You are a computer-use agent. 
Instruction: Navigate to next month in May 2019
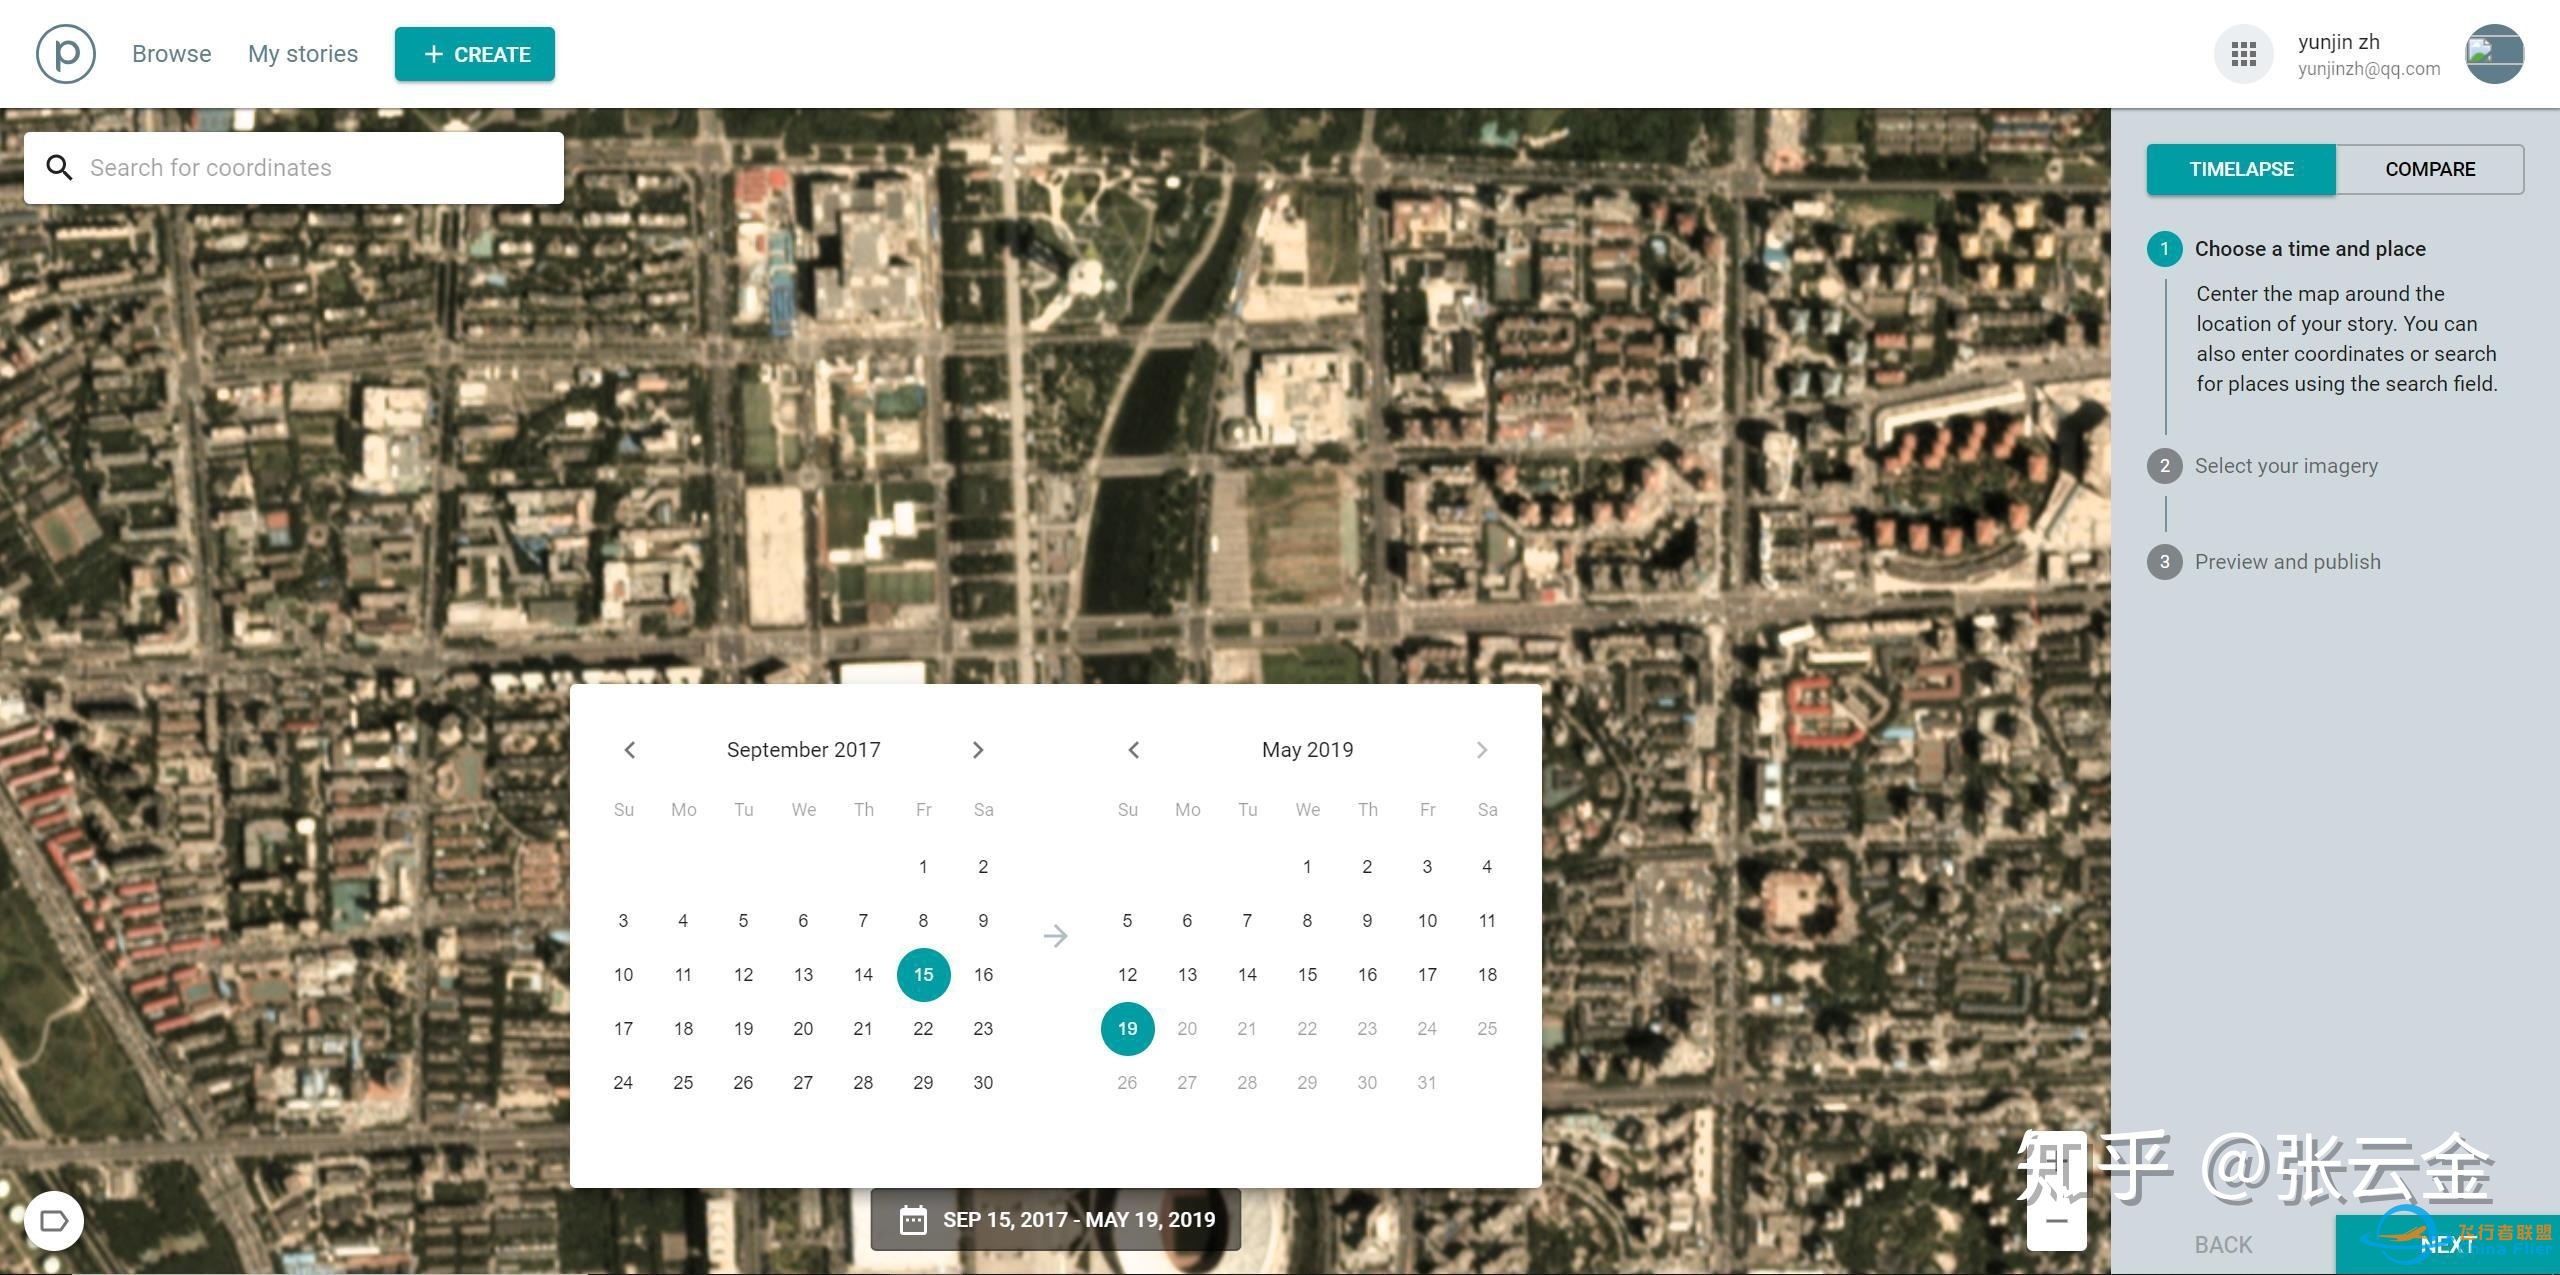tap(1481, 749)
